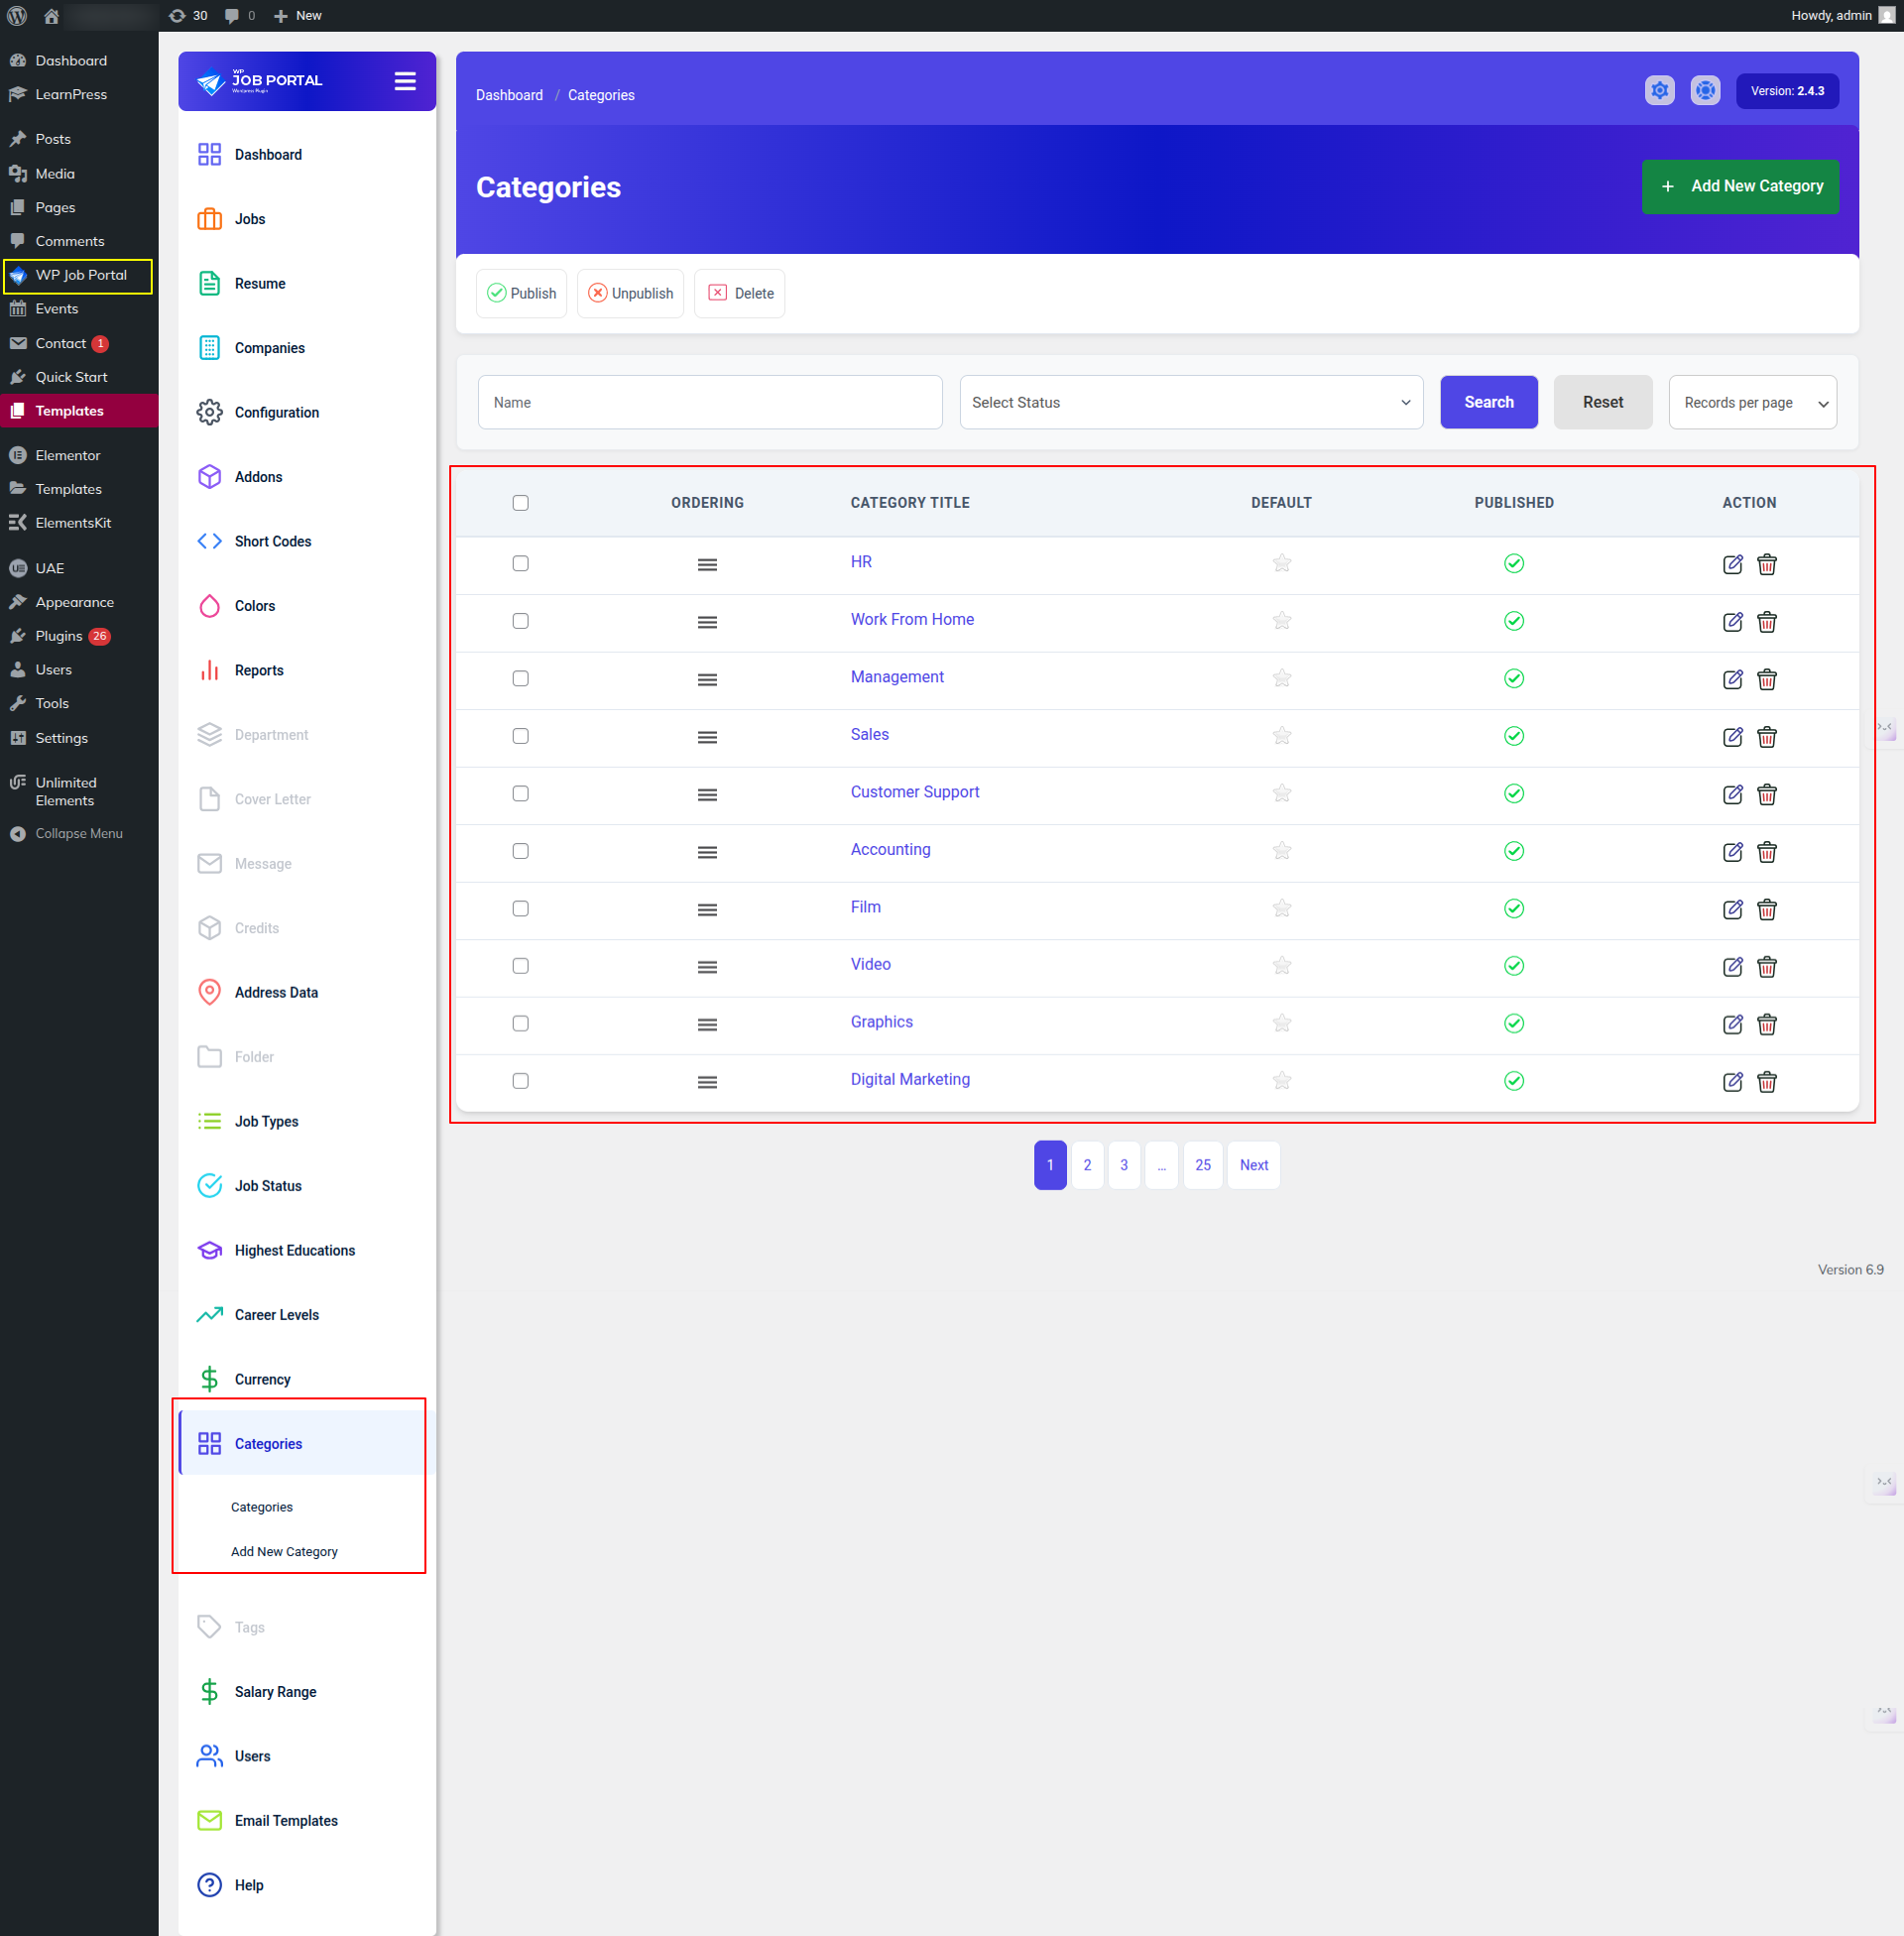The image size is (1904, 1936).
Task: Set Management as default via star icon
Action: [1281, 678]
